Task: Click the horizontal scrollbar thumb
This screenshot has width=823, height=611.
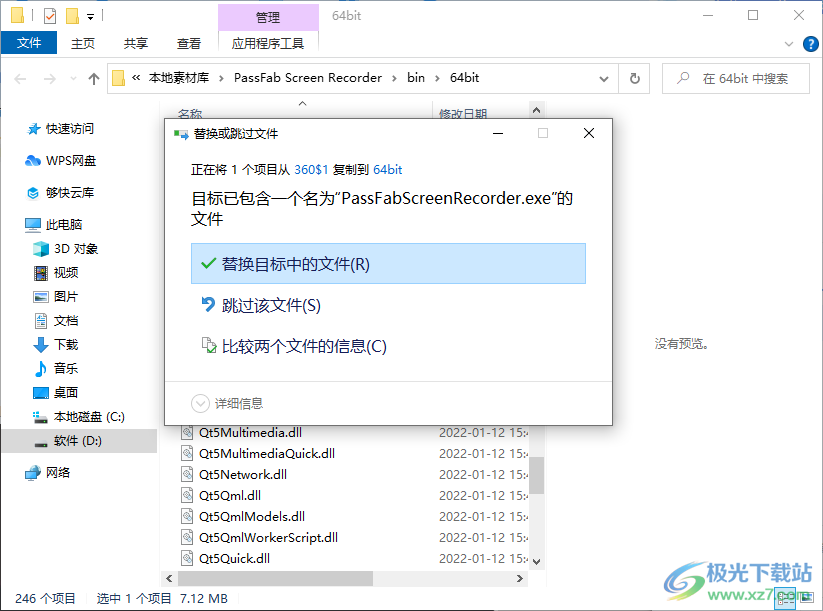Action: point(276,578)
